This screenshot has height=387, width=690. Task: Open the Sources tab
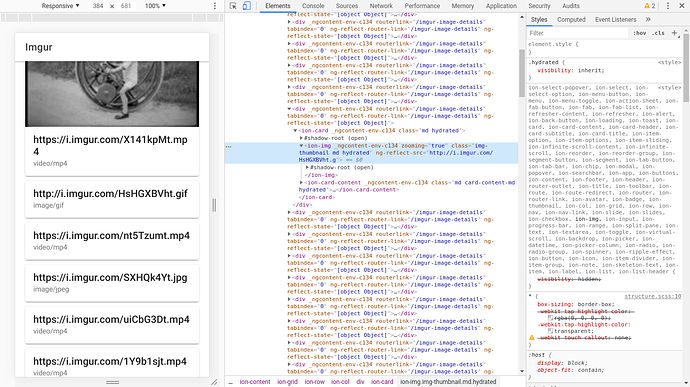click(x=347, y=6)
